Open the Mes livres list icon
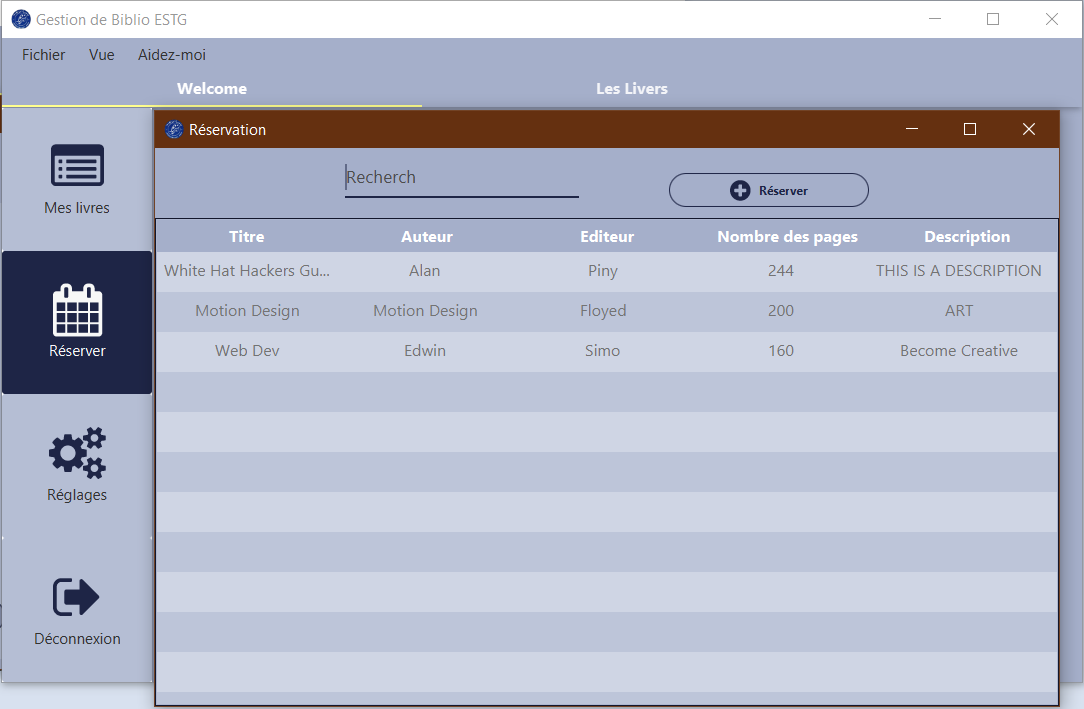This screenshot has width=1084, height=709. (77, 165)
